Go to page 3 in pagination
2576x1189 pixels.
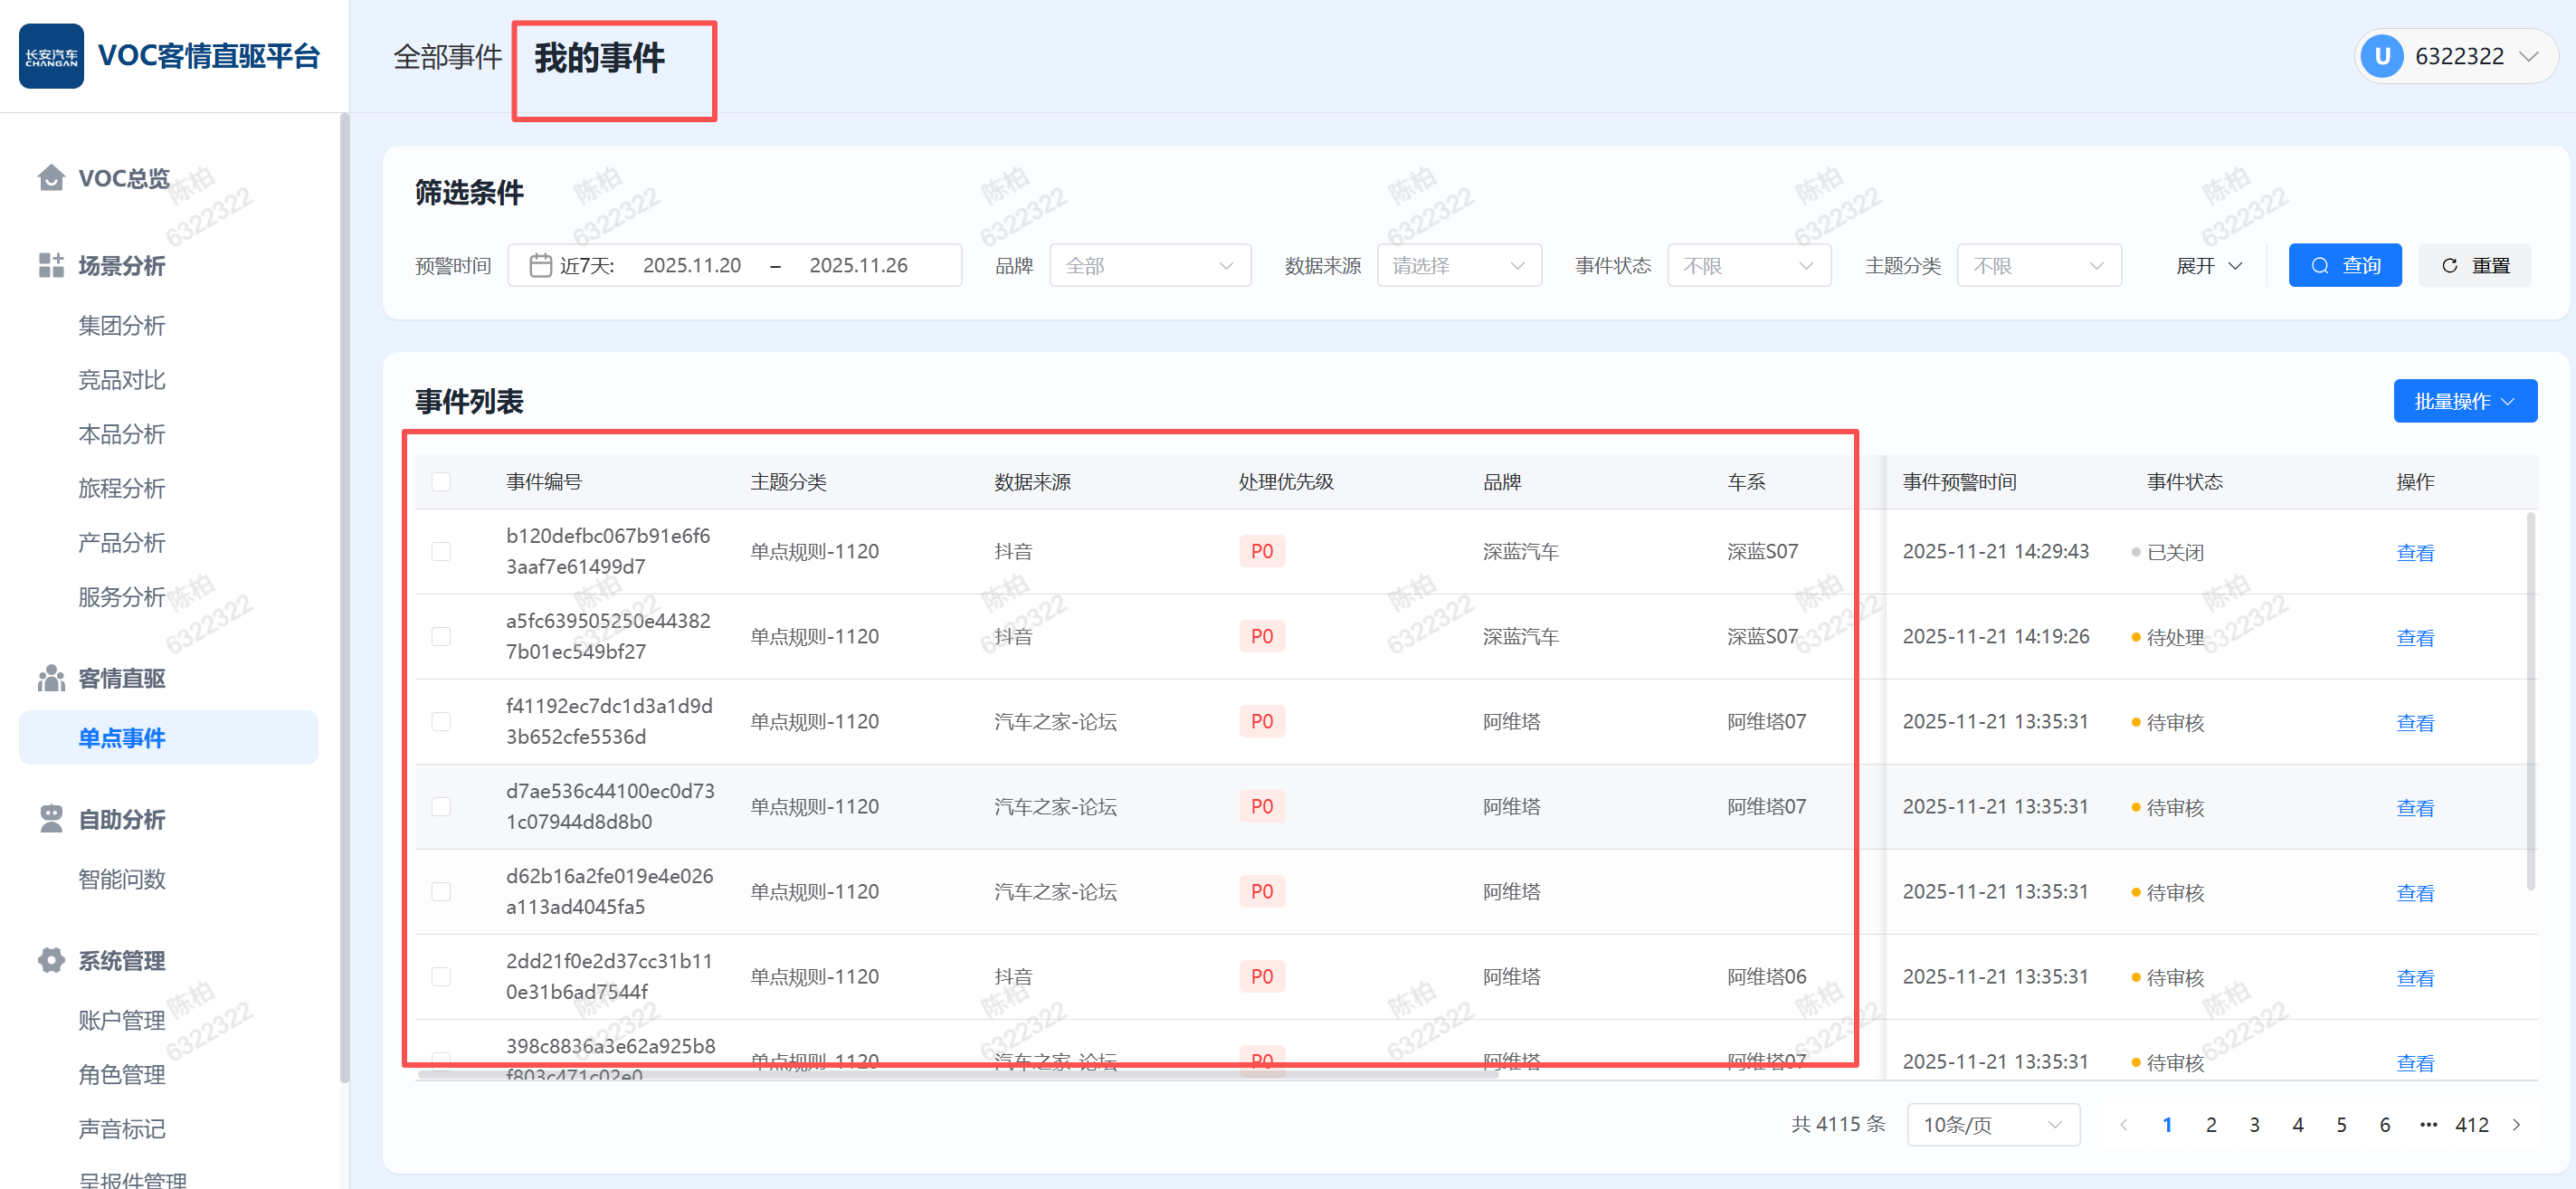2254,1125
